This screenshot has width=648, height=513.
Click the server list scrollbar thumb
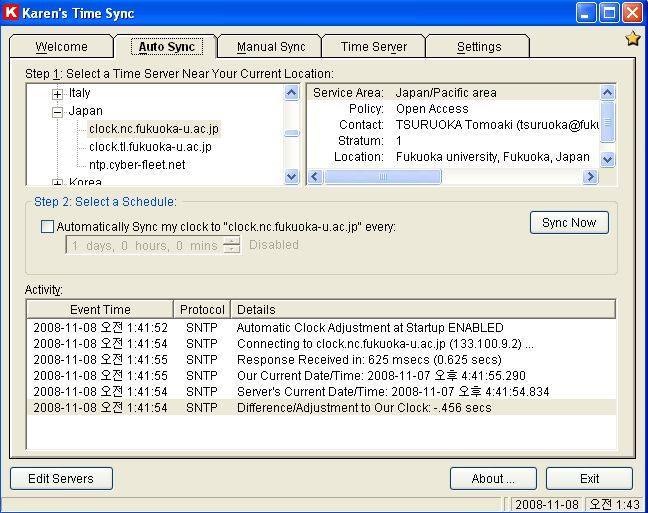point(292,133)
